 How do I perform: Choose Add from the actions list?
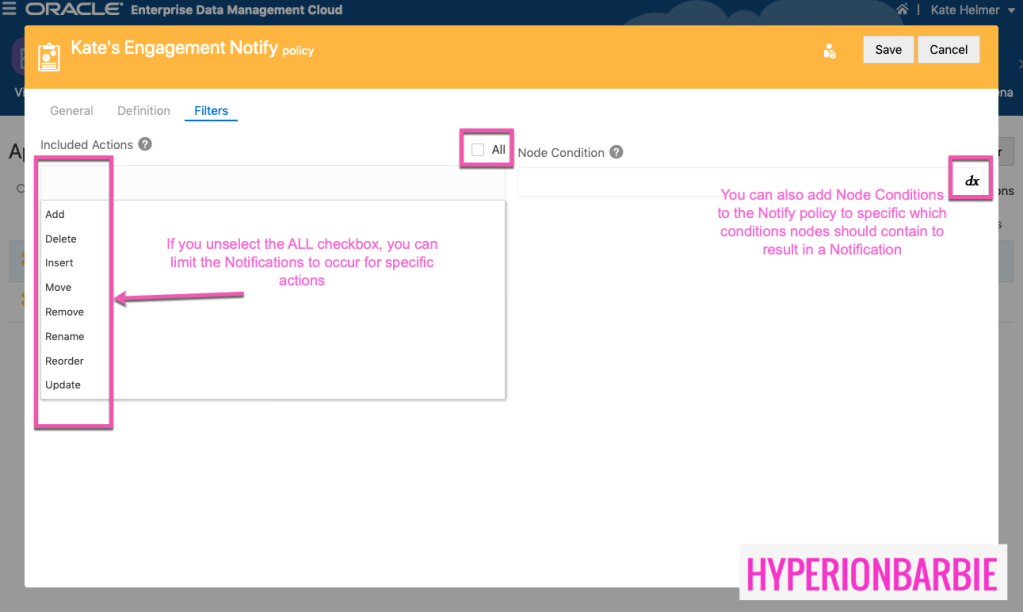55,214
